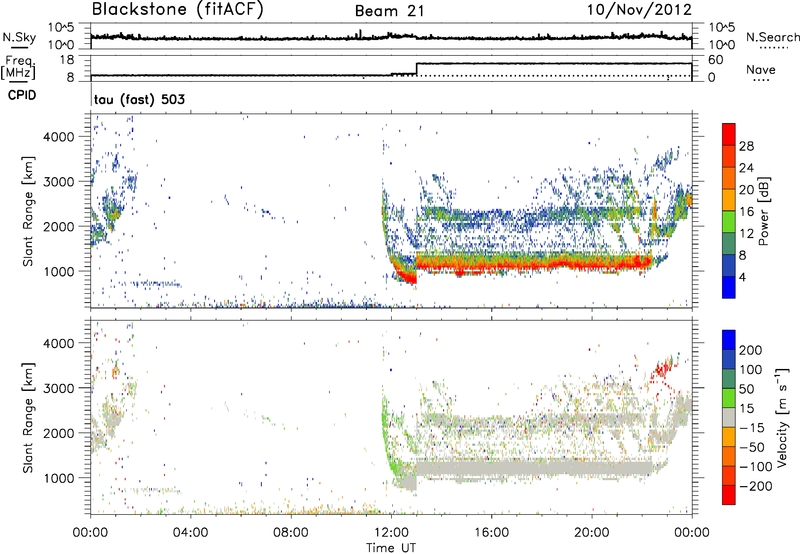This screenshot has width=800, height=554.
Task: Click the '2000' tick of the velocity panel
Action: coord(59,433)
